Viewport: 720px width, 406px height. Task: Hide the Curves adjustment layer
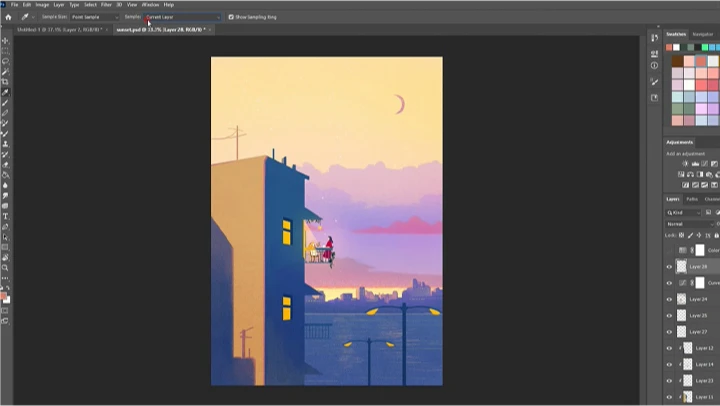(x=669, y=283)
